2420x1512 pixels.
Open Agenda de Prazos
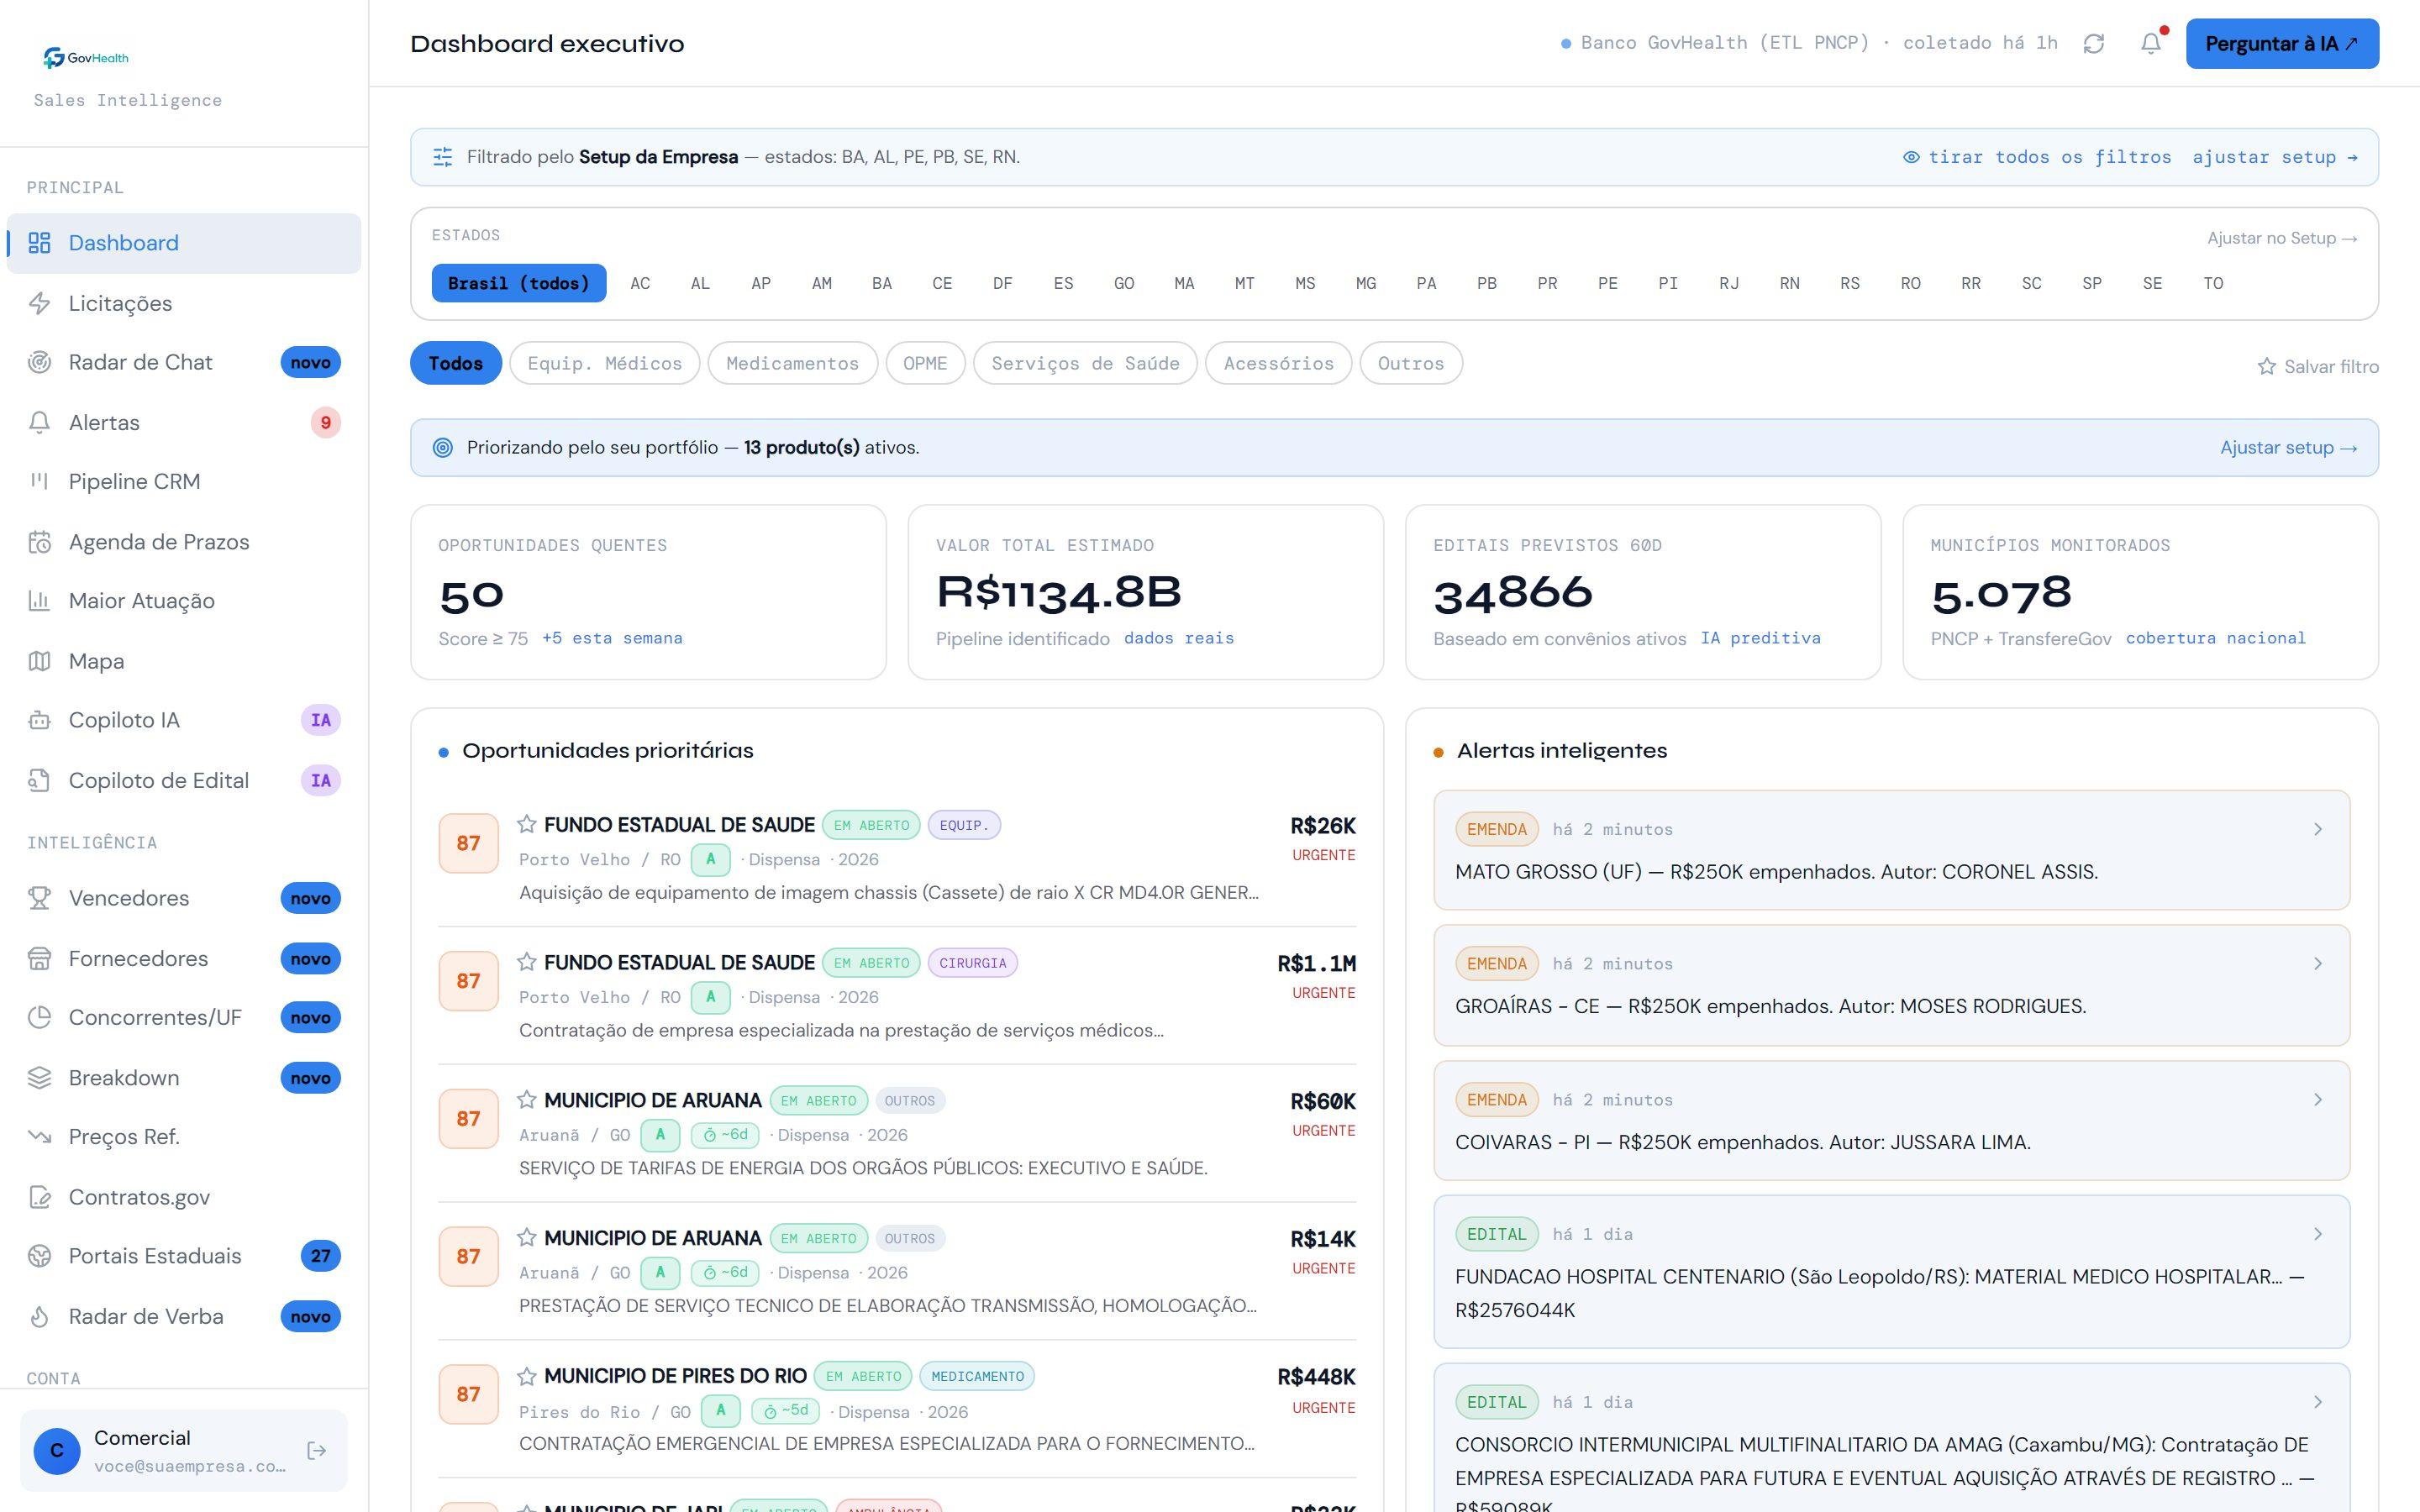pos(184,542)
